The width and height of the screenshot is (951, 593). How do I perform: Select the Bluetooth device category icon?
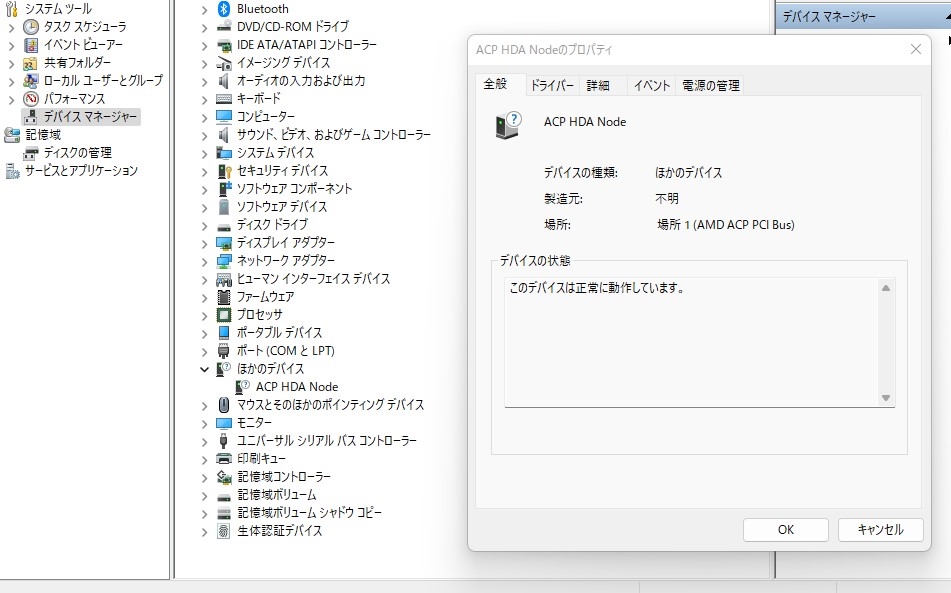coord(222,9)
